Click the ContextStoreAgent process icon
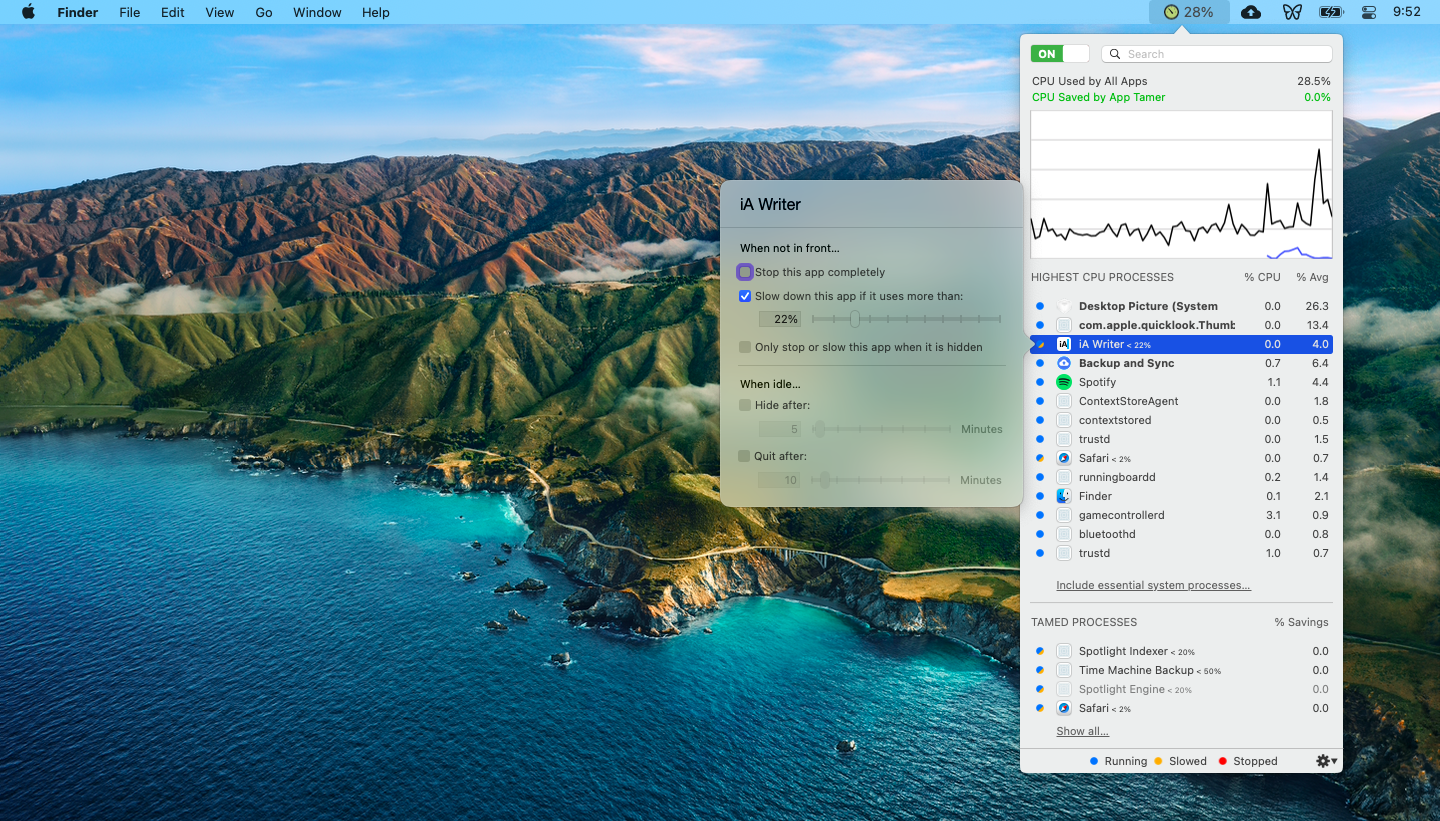Screen dimensions: 1440x821 [1064, 401]
